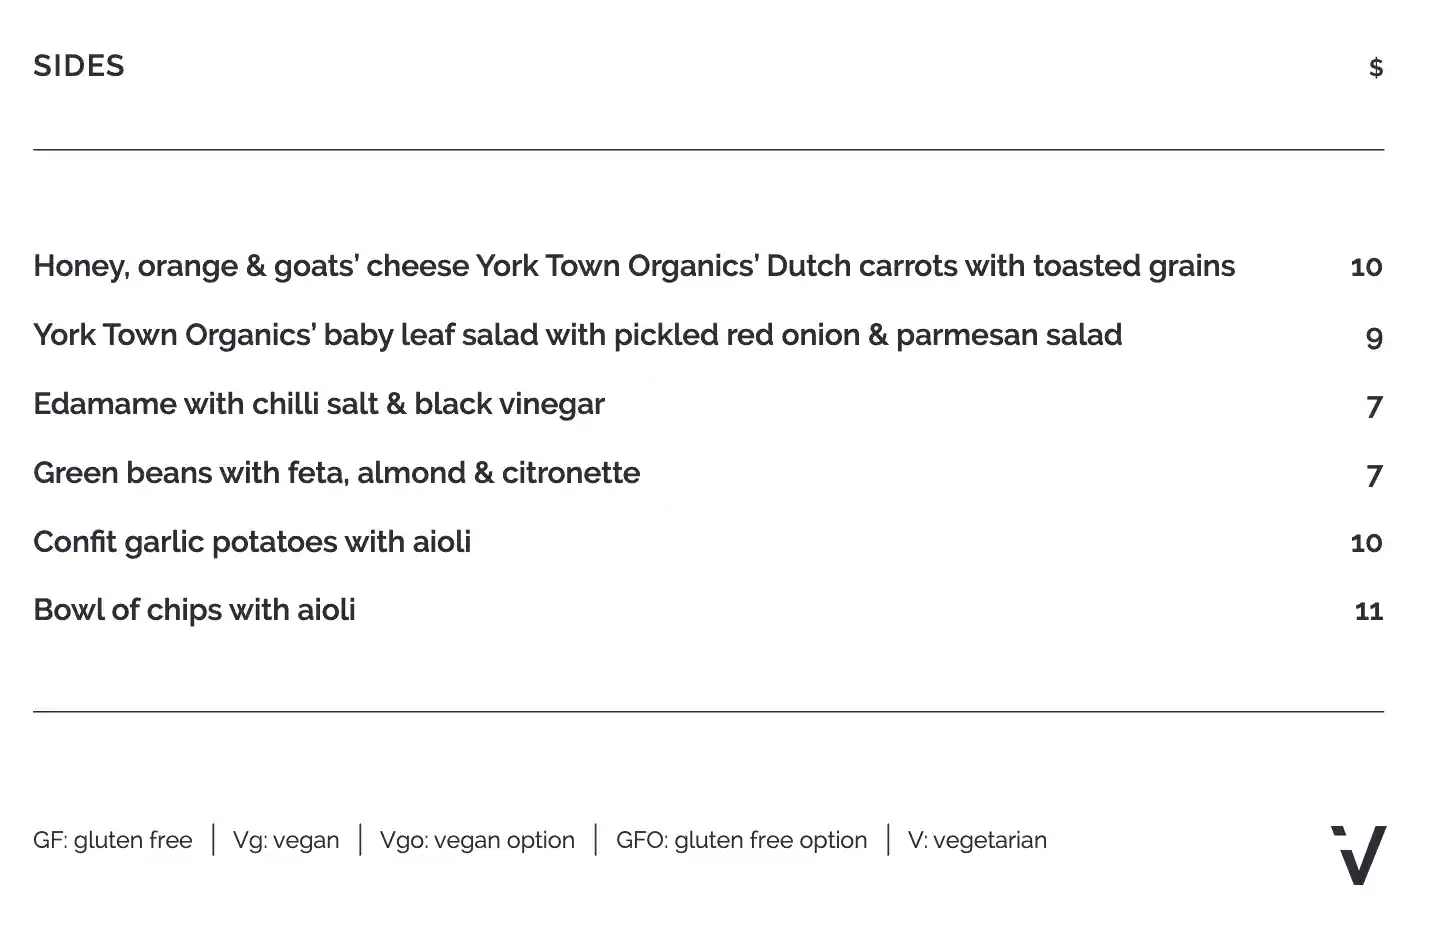This screenshot has width=1438, height=934.
Task: Click the 'Vgo: vegan option' legend label
Action: coord(477,840)
